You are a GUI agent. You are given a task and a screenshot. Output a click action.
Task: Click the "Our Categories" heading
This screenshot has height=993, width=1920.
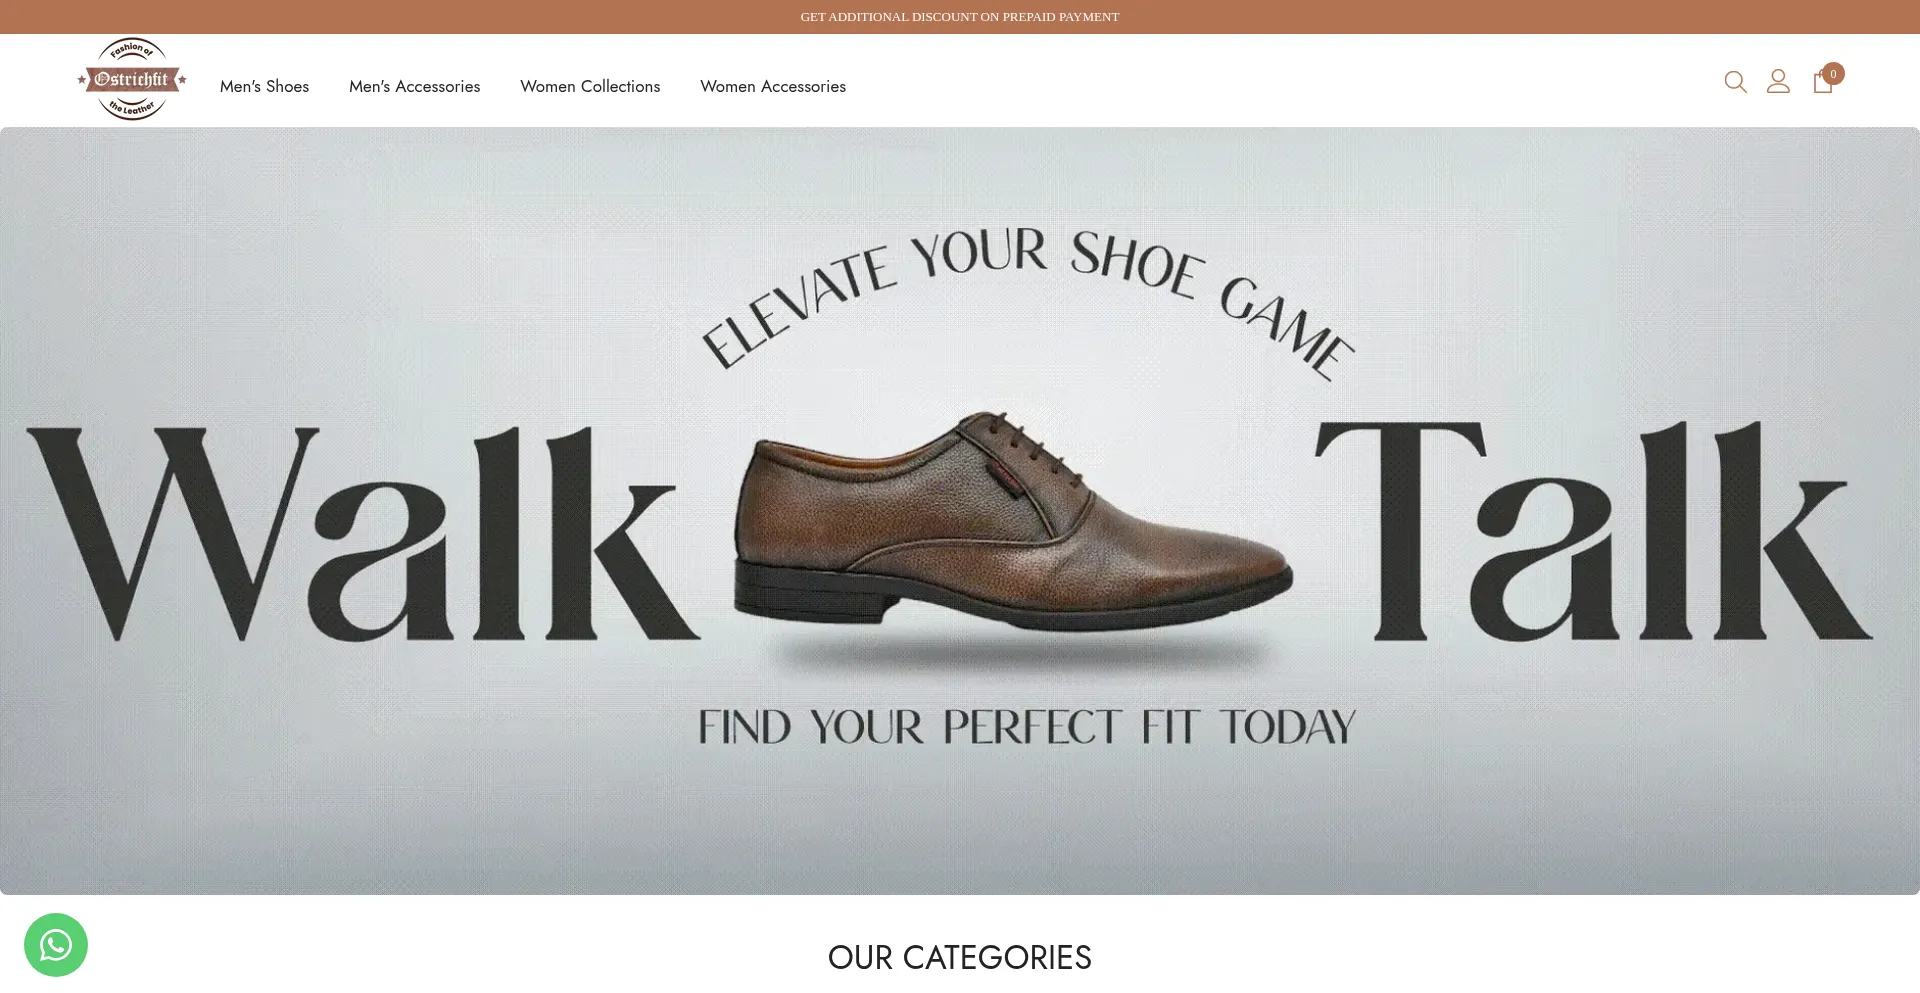click(x=960, y=957)
